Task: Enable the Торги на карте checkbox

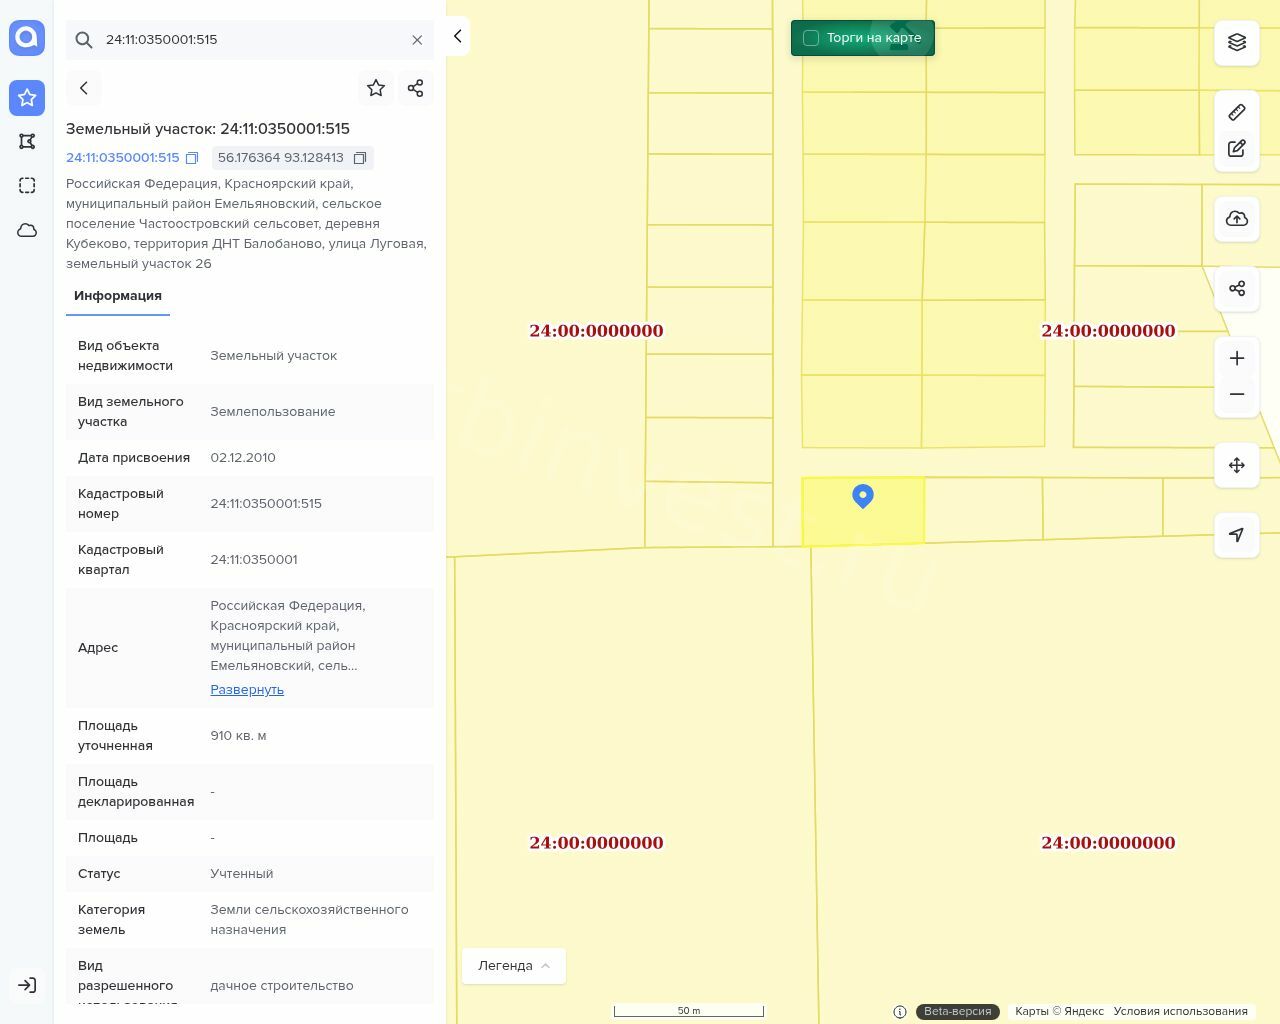Action: [x=811, y=38]
